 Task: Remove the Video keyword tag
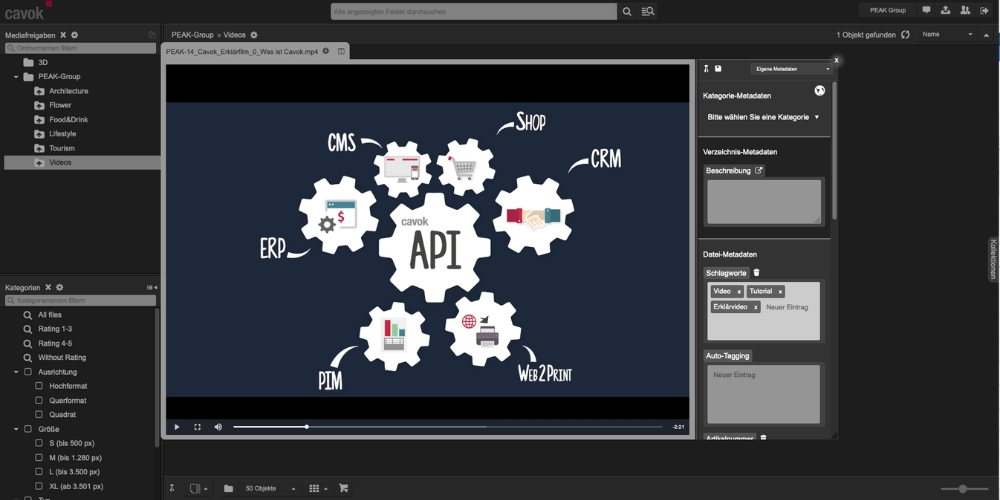739,291
